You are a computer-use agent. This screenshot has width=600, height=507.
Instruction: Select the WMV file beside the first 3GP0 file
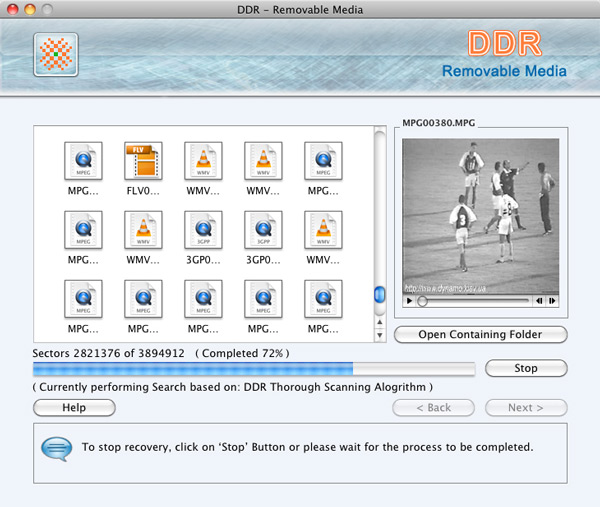(143, 230)
